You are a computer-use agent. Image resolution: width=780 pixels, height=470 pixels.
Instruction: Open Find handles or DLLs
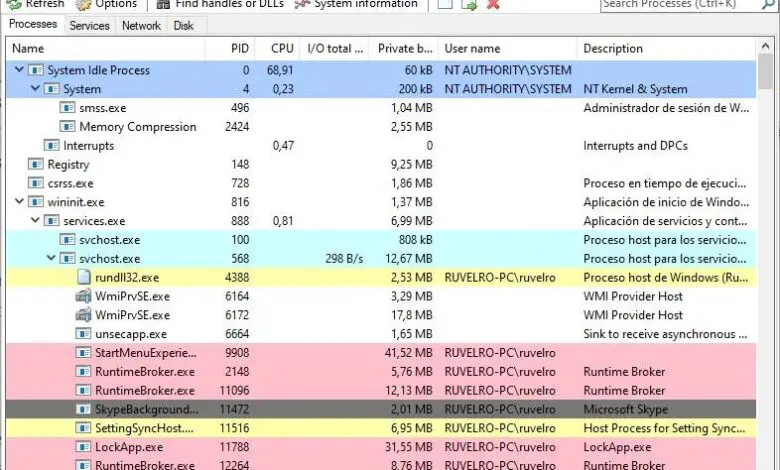tap(220, 4)
